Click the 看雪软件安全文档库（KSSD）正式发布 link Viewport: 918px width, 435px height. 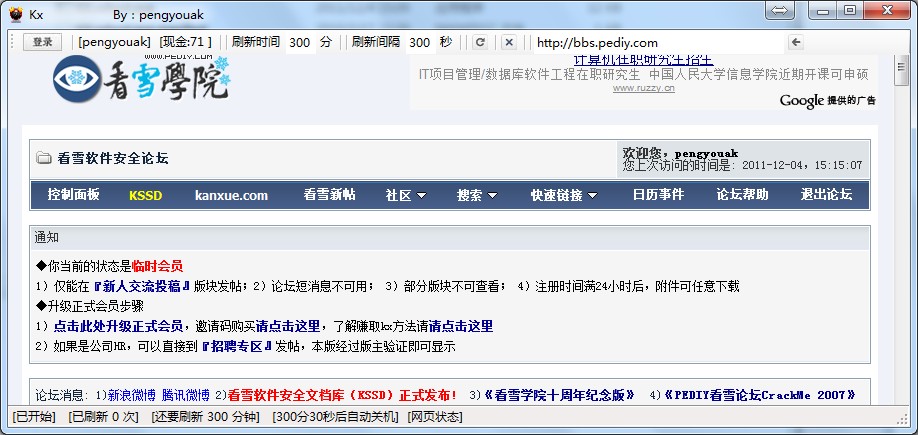click(x=342, y=395)
